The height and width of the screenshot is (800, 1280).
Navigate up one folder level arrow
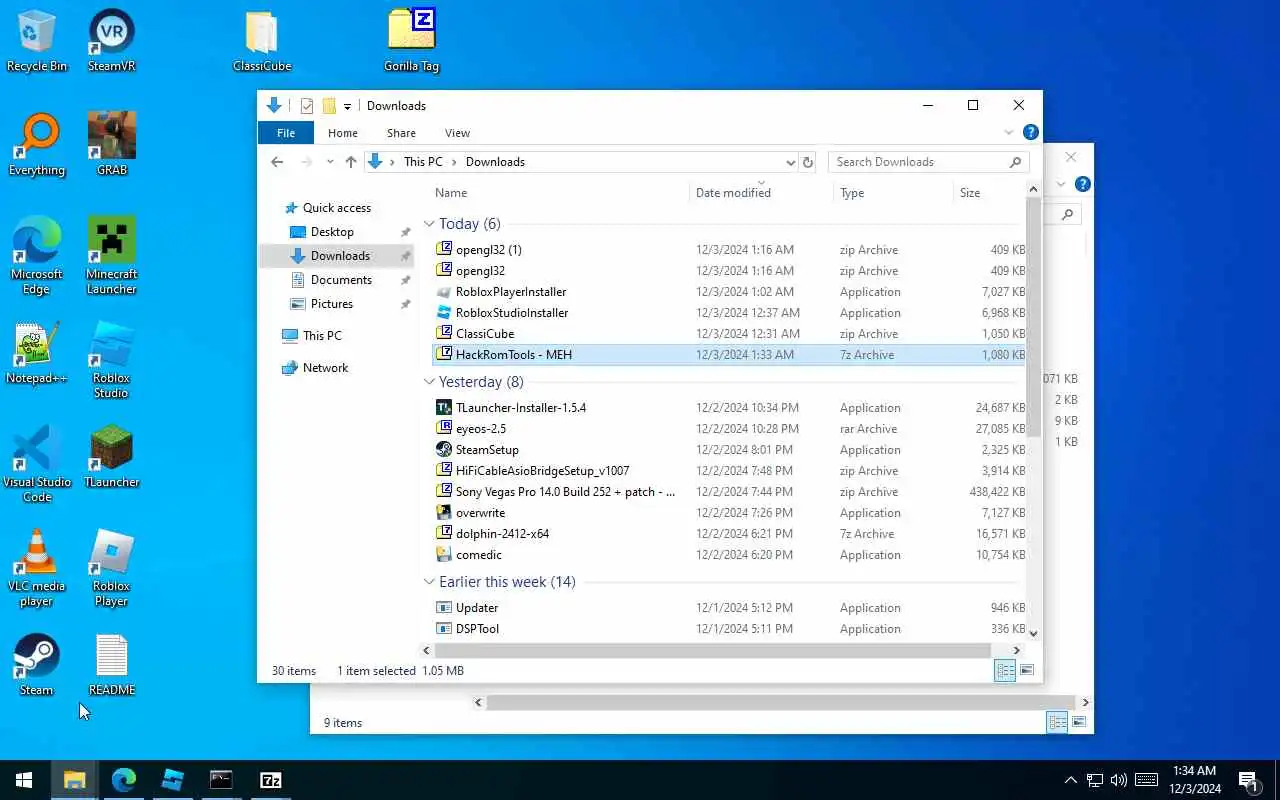point(350,162)
